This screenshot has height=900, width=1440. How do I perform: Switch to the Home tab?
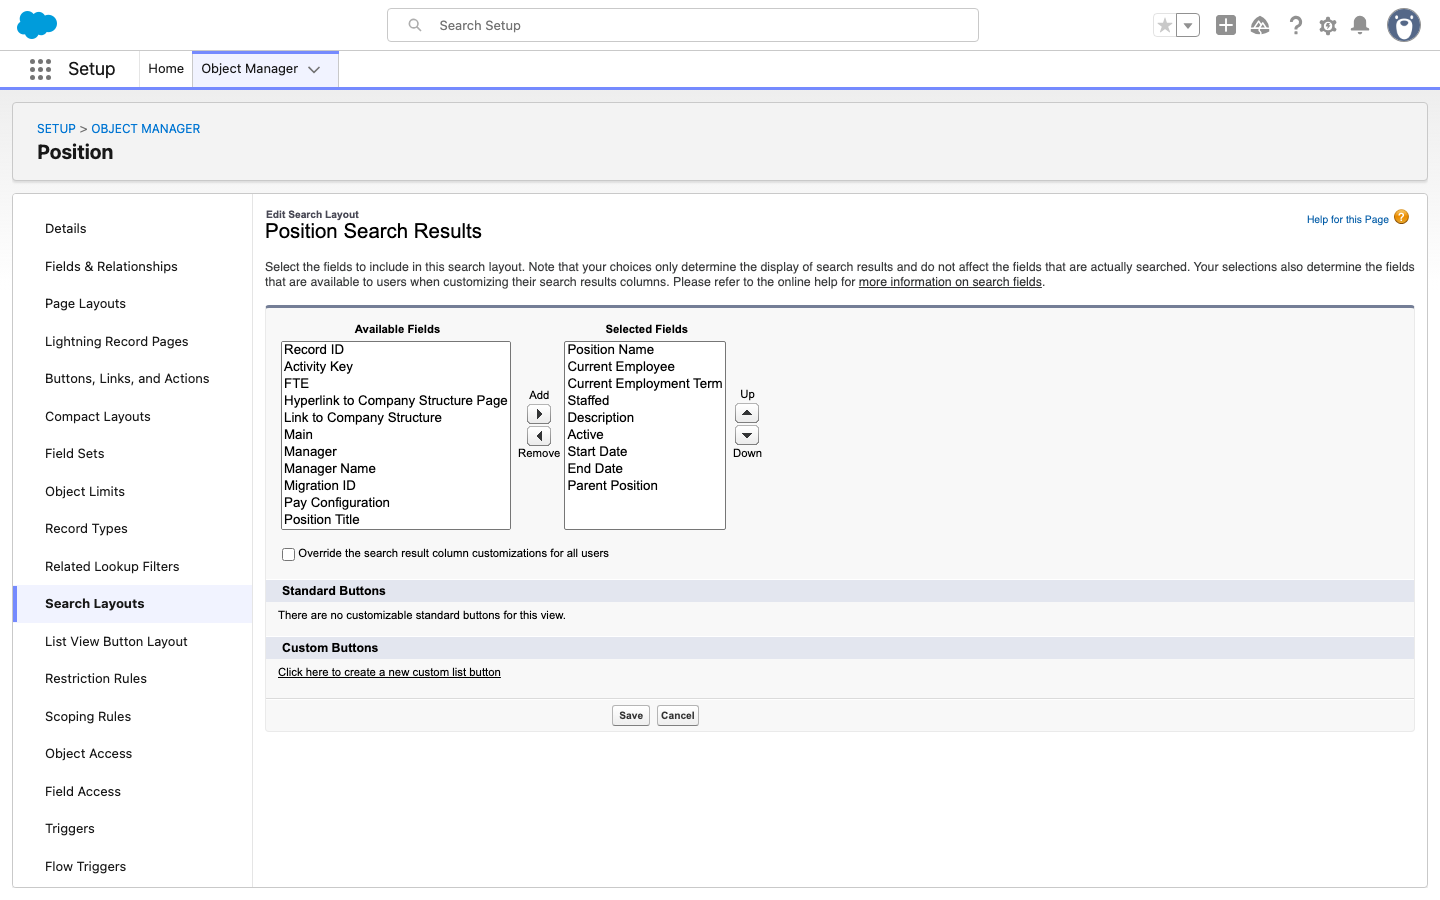click(166, 69)
